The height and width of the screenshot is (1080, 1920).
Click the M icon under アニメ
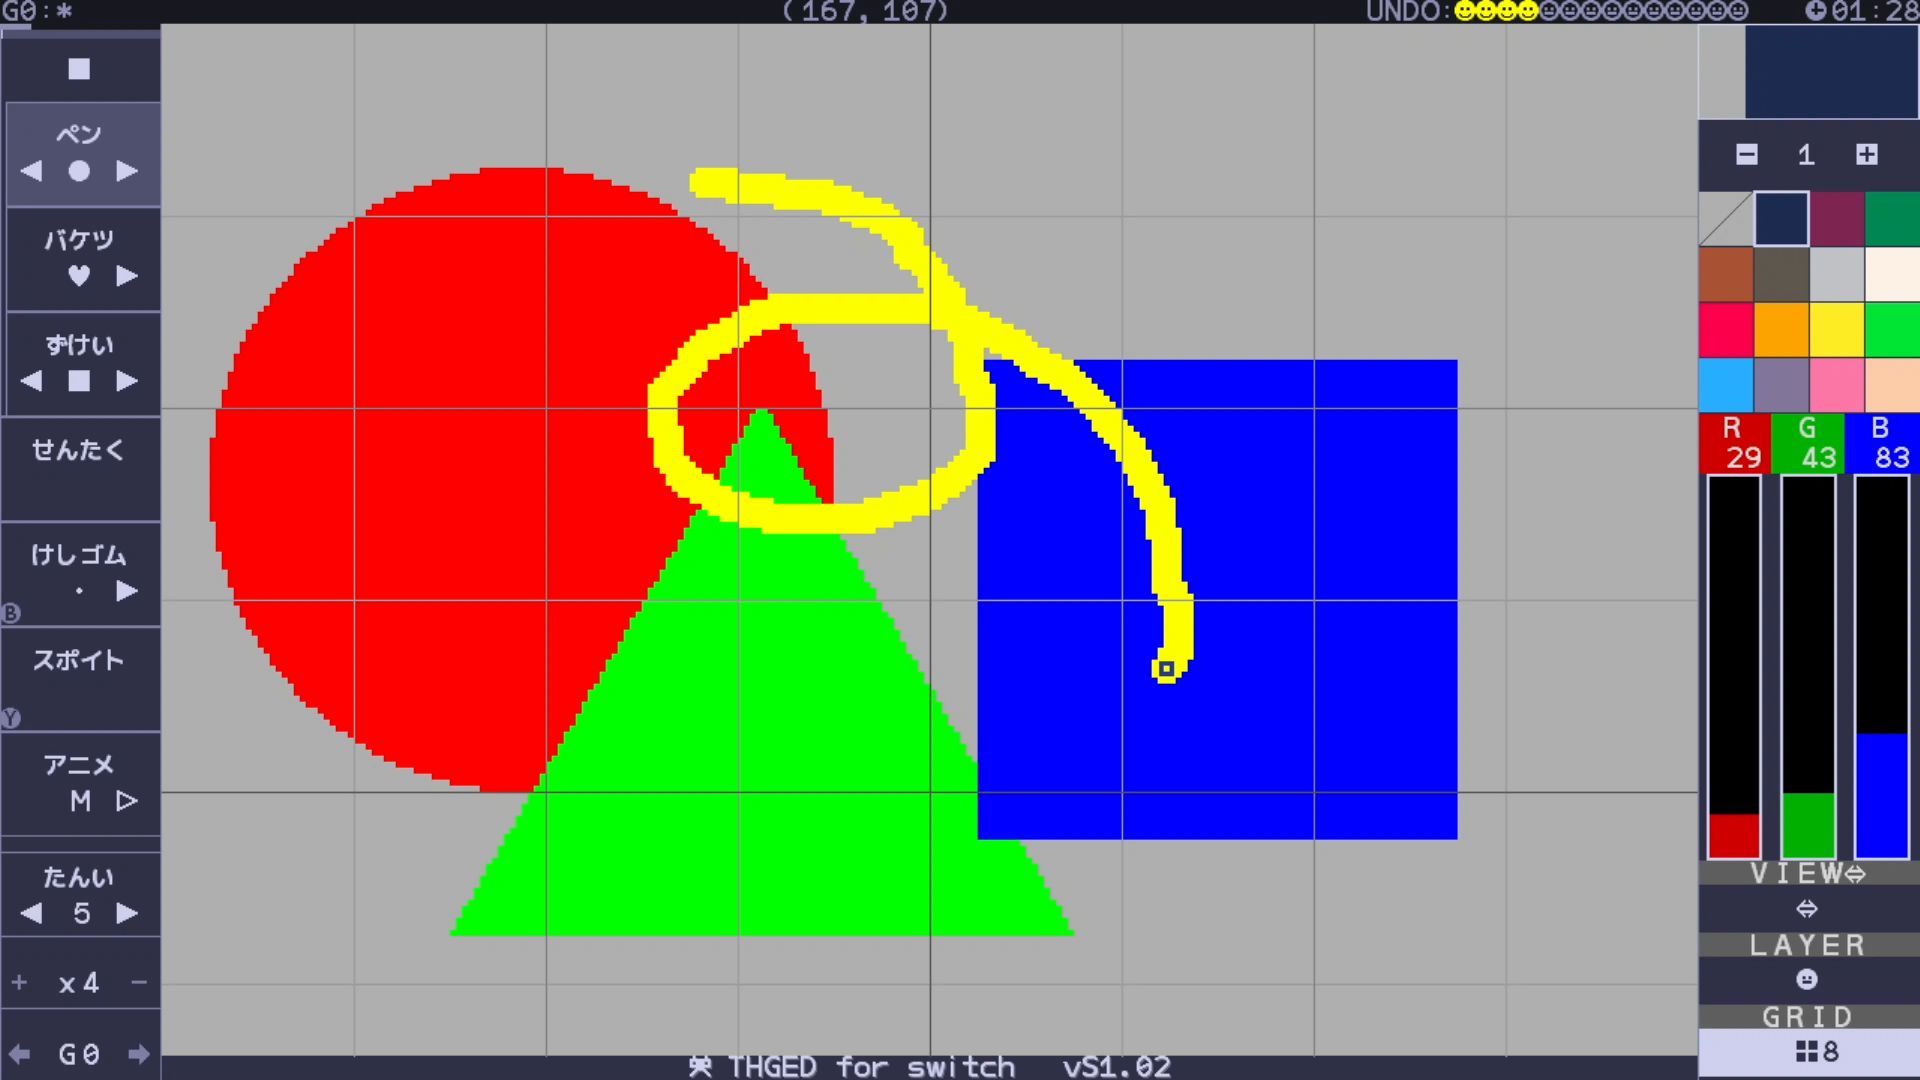coord(80,801)
